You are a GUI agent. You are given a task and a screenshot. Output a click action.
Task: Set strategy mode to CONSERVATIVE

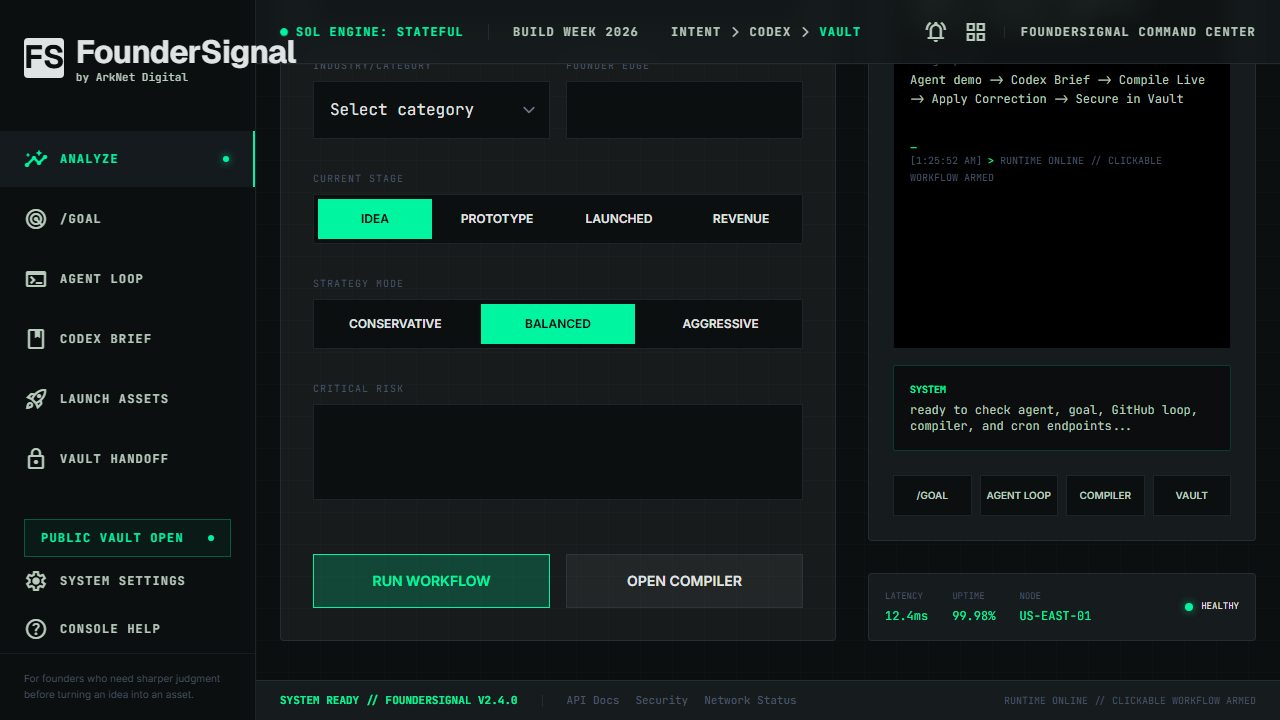395,324
